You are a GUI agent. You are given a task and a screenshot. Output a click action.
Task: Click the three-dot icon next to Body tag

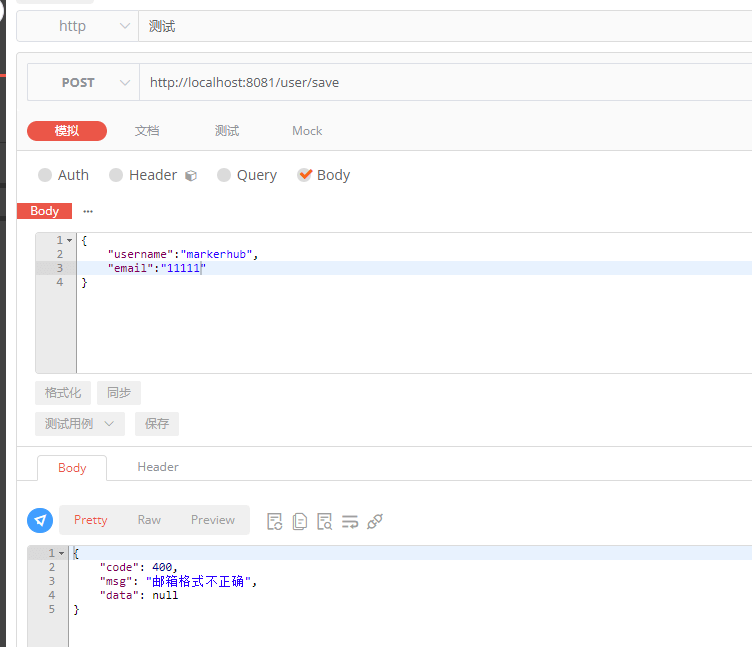click(x=88, y=211)
